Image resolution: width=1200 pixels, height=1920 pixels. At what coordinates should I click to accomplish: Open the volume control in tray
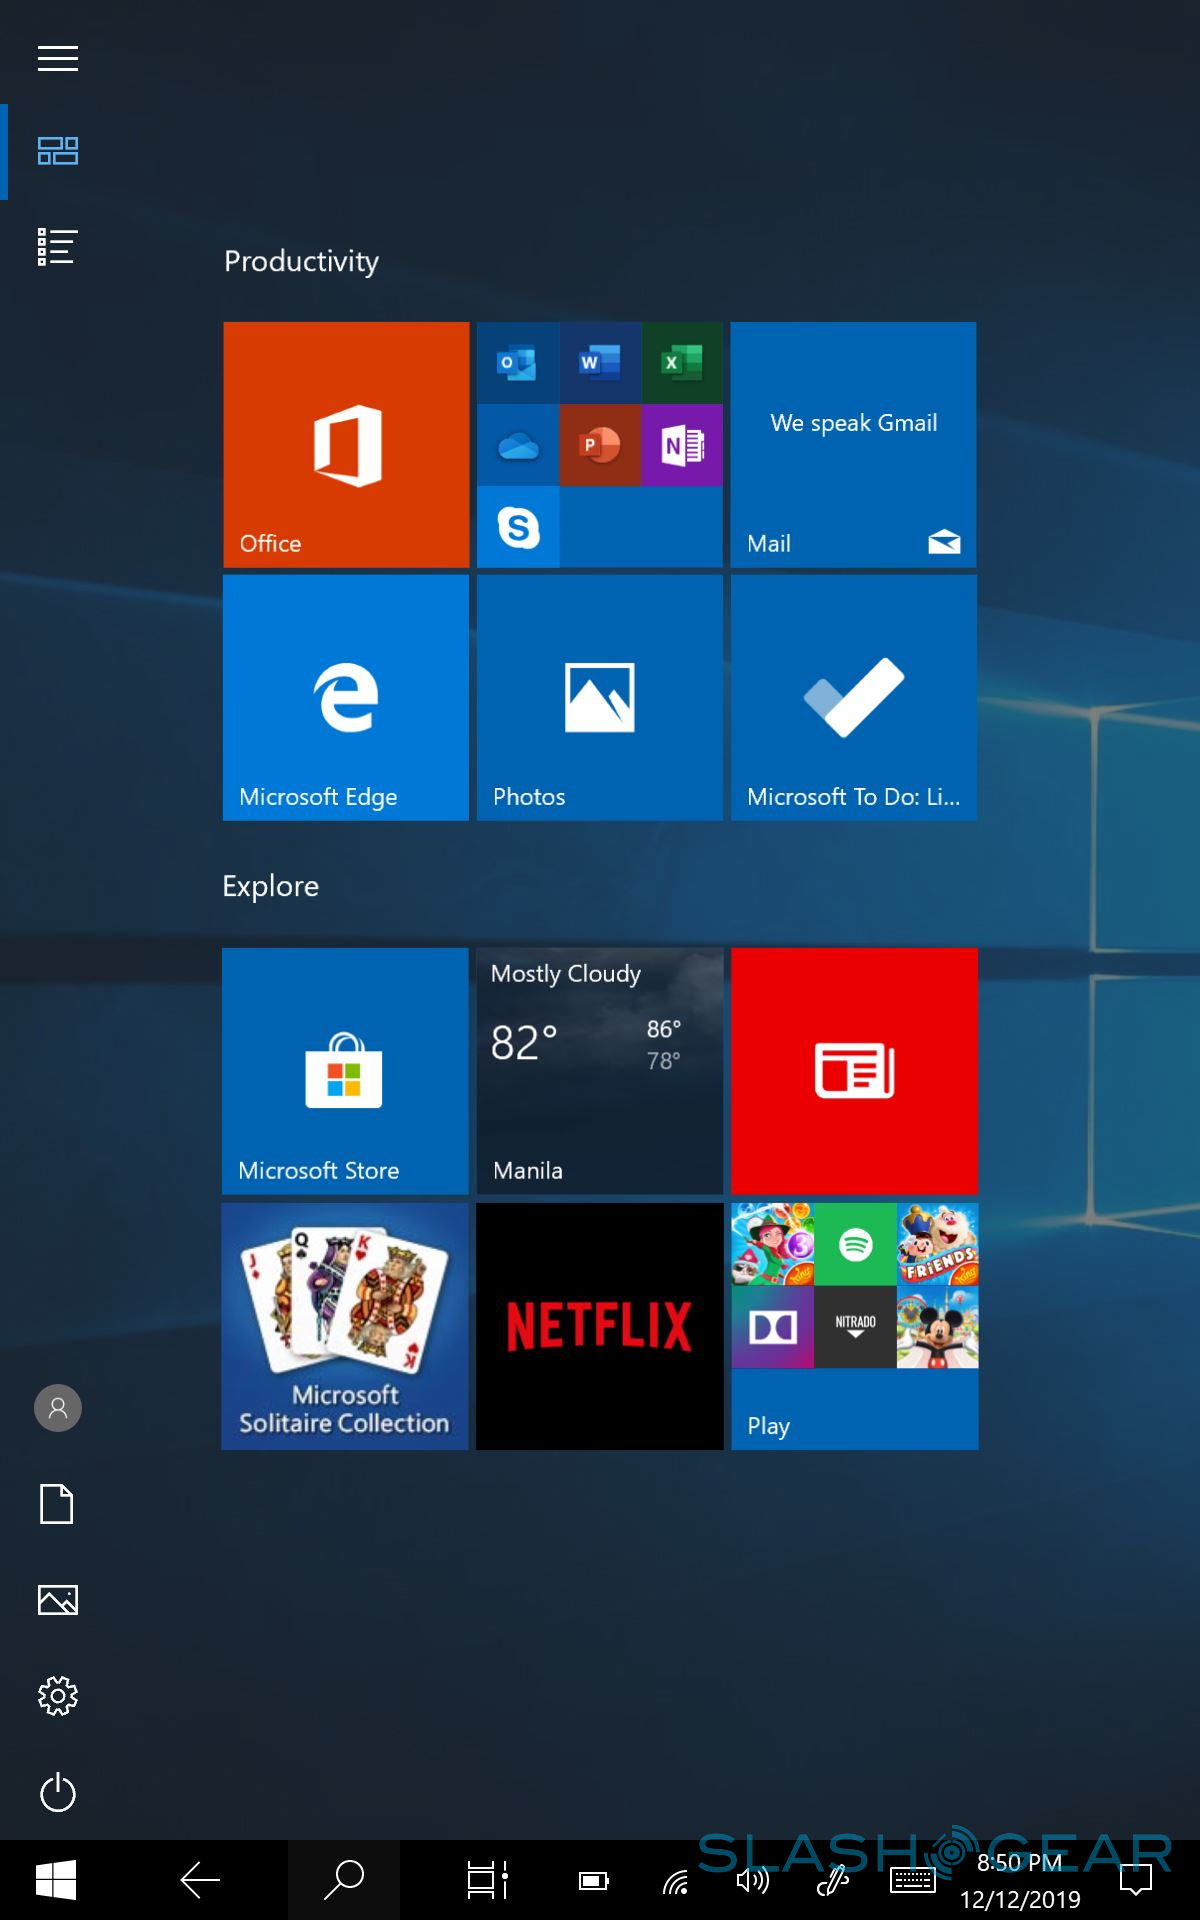752,1882
